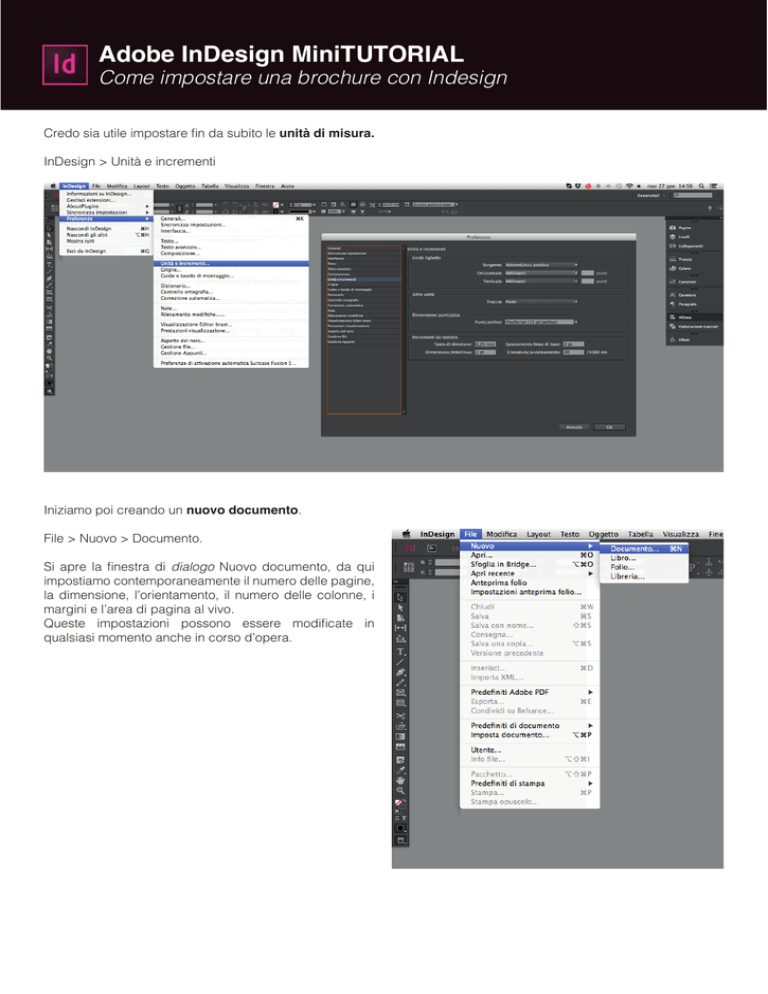768x994 pixels.
Task: Click the Tasti di direzione value field
Action: [x=485, y=344]
